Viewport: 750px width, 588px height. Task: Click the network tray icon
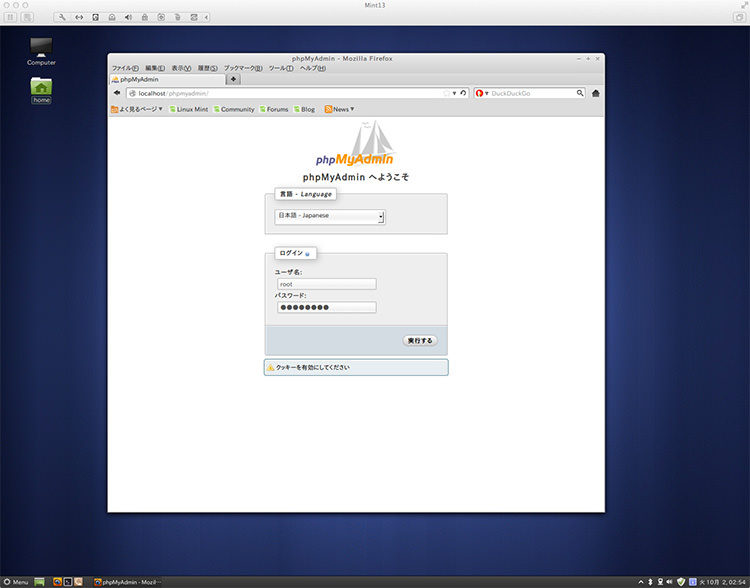[x=660, y=582]
